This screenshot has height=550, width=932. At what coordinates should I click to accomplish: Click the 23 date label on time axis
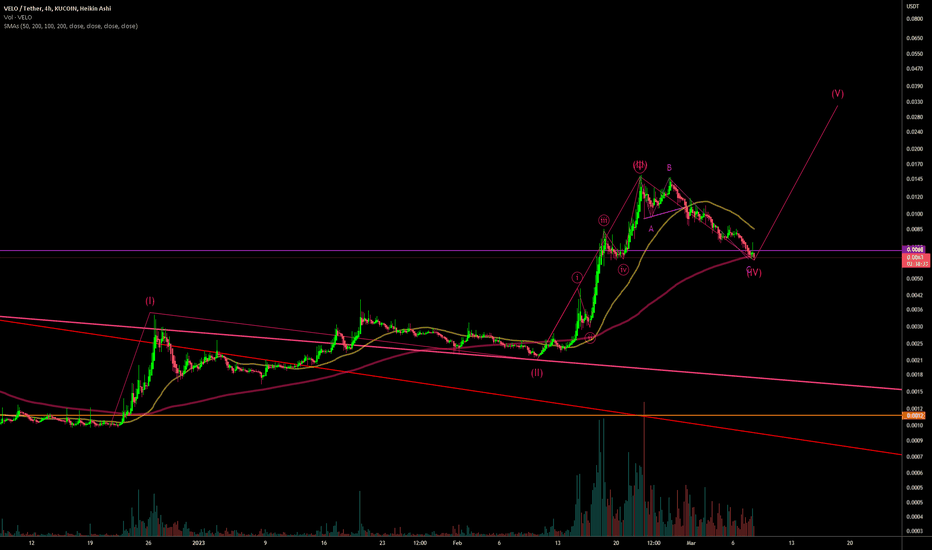[382, 543]
